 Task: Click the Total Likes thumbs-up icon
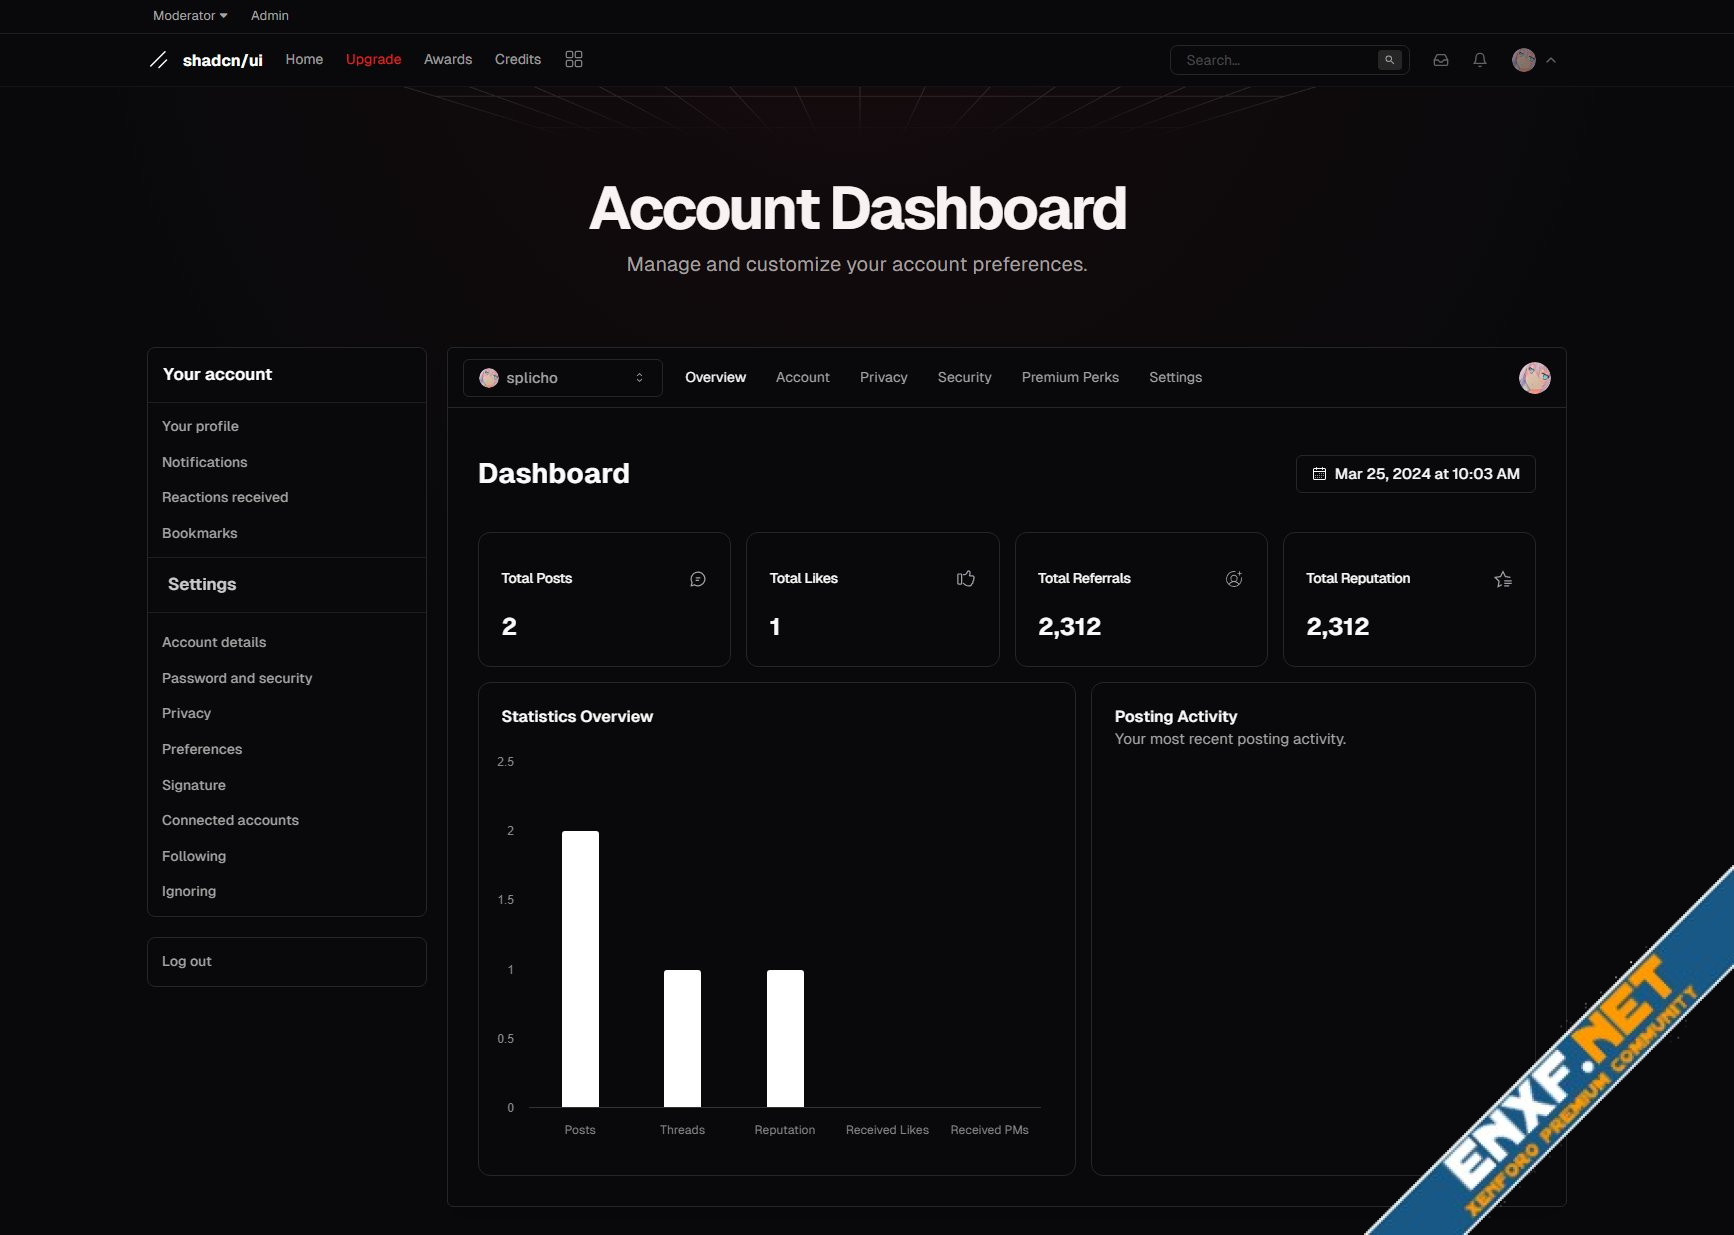coord(965,579)
